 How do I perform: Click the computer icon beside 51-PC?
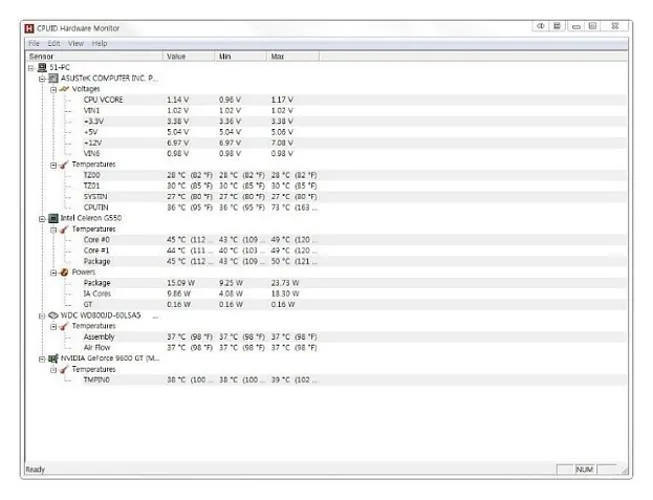click(x=42, y=67)
